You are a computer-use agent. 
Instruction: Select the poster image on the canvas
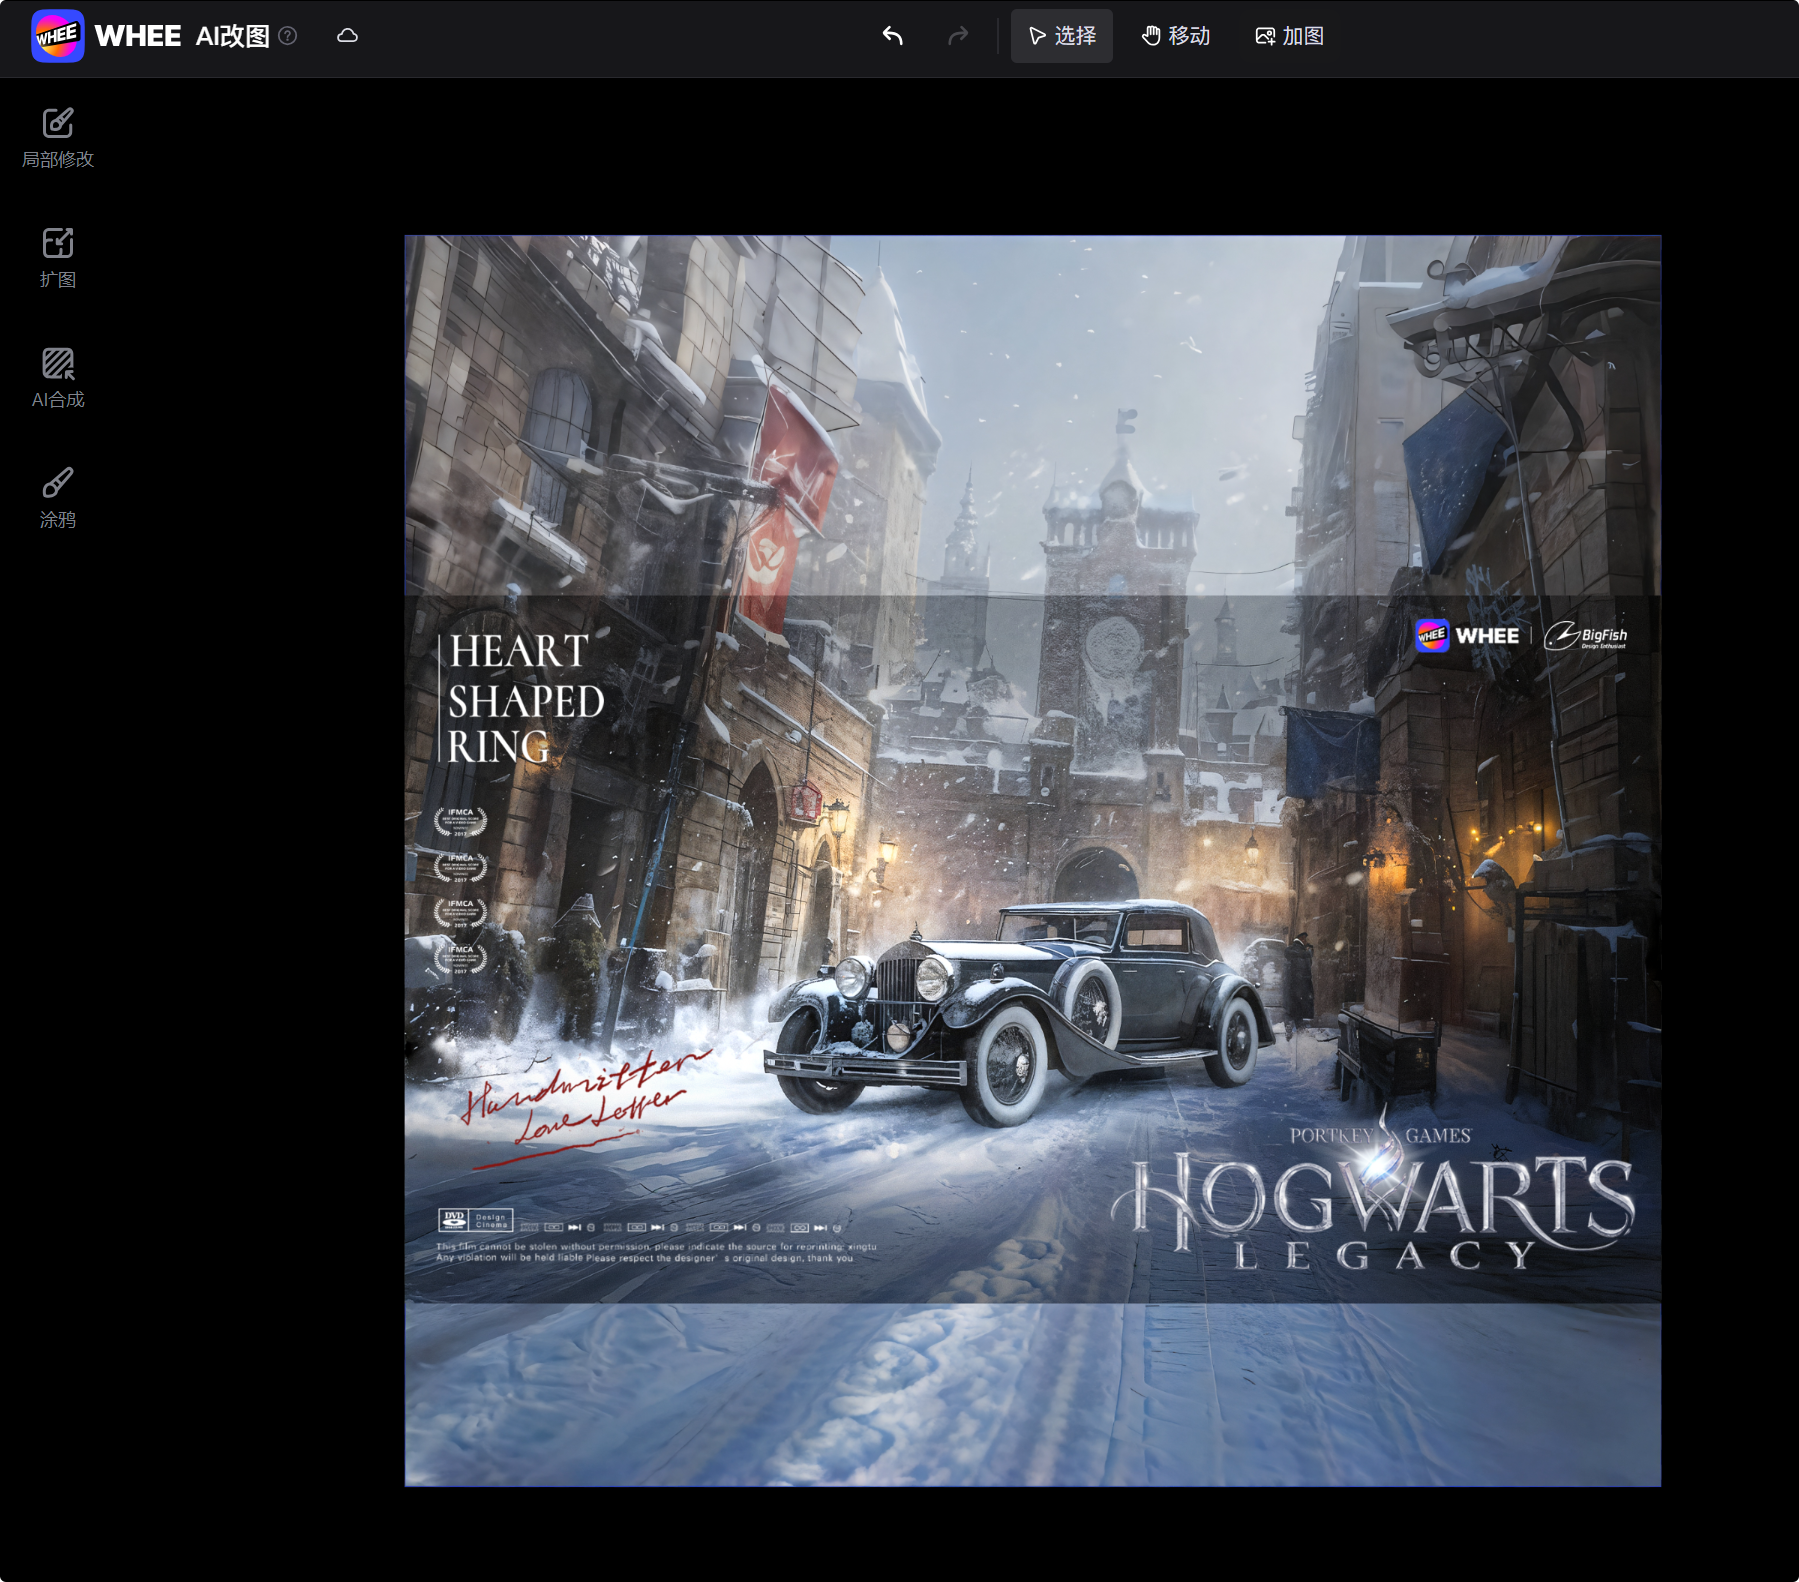pyautogui.click(x=1032, y=860)
